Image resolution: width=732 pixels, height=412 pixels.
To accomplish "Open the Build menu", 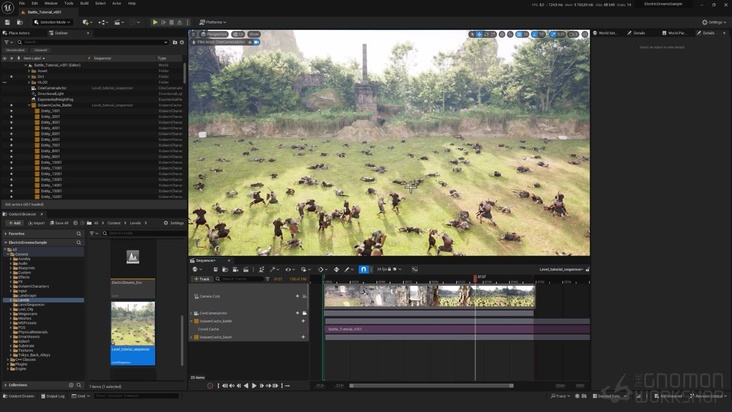I will (84, 3).
